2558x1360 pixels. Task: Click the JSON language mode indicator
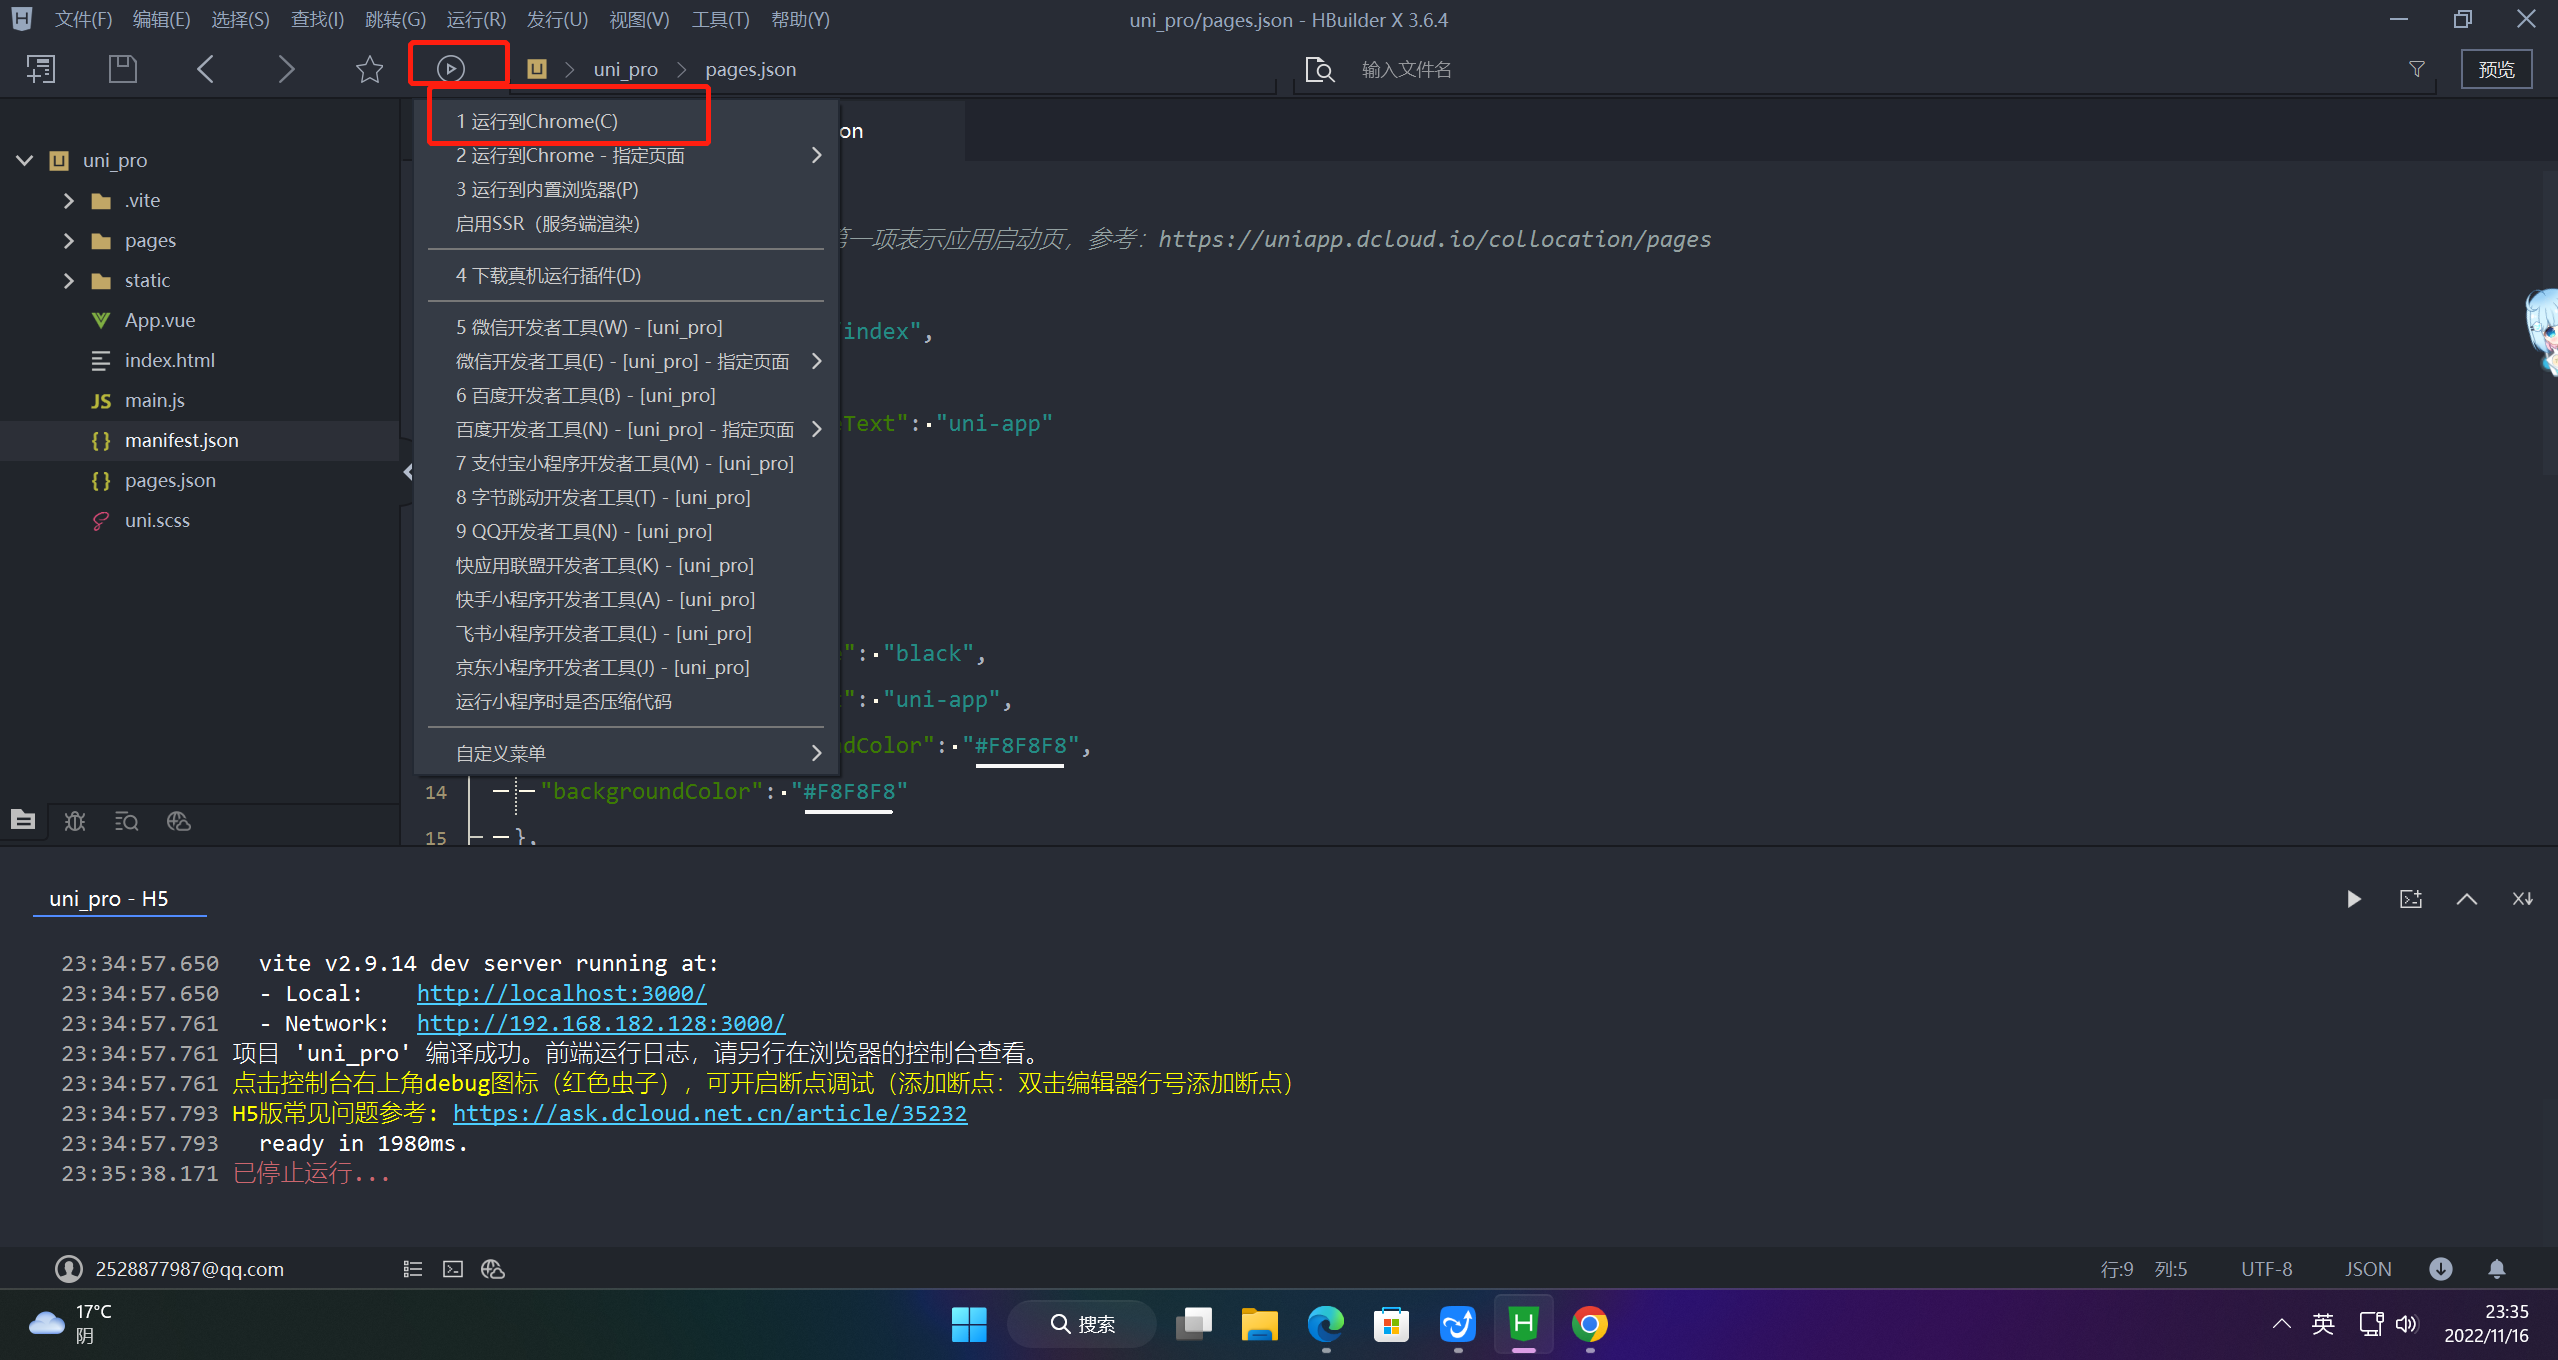click(2368, 1269)
